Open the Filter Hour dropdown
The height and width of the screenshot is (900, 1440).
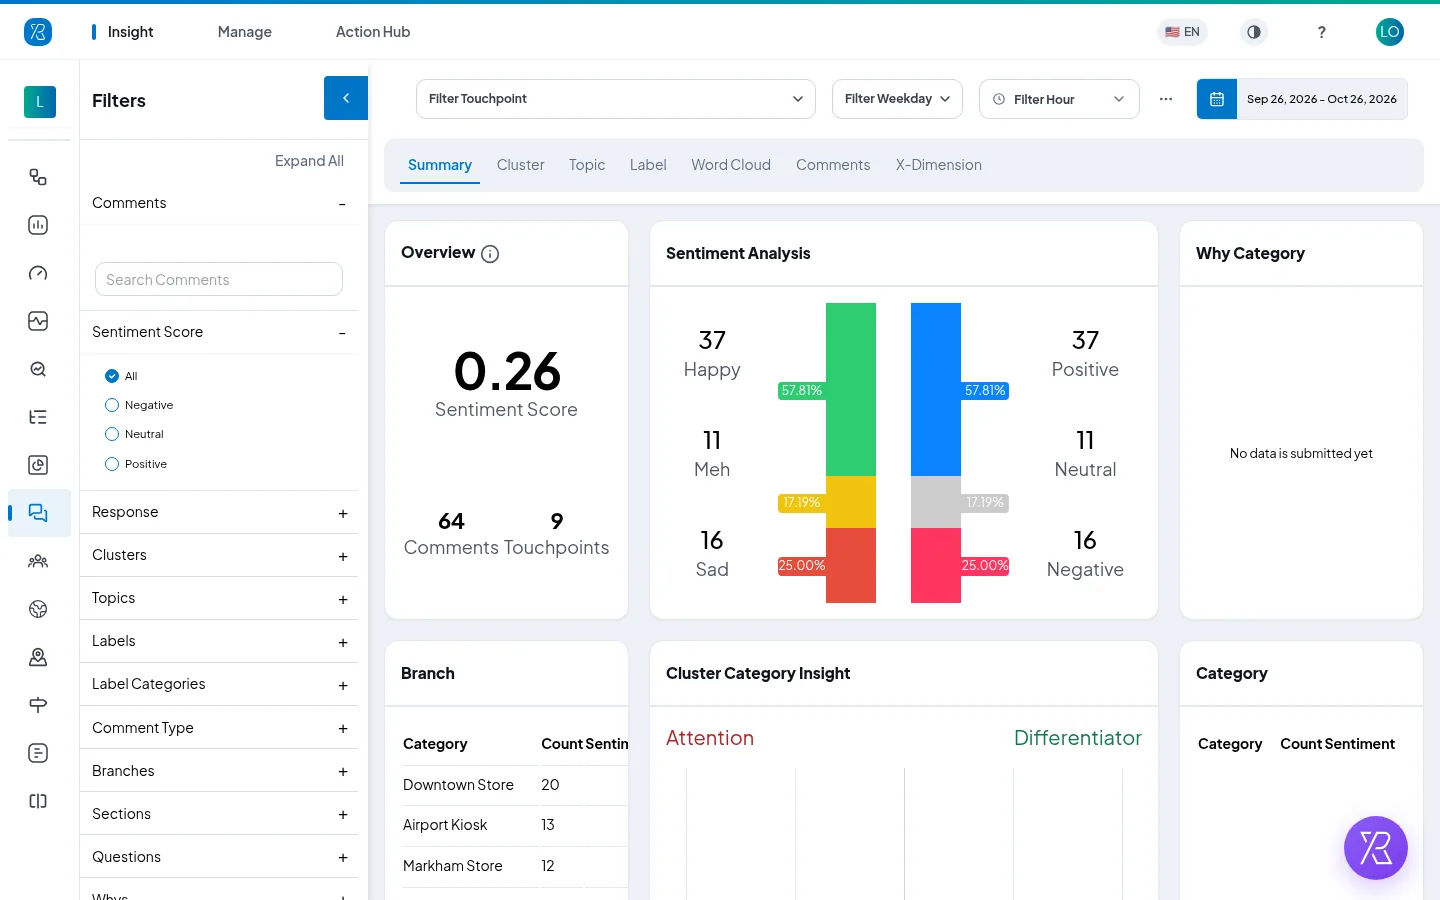coord(1059,99)
